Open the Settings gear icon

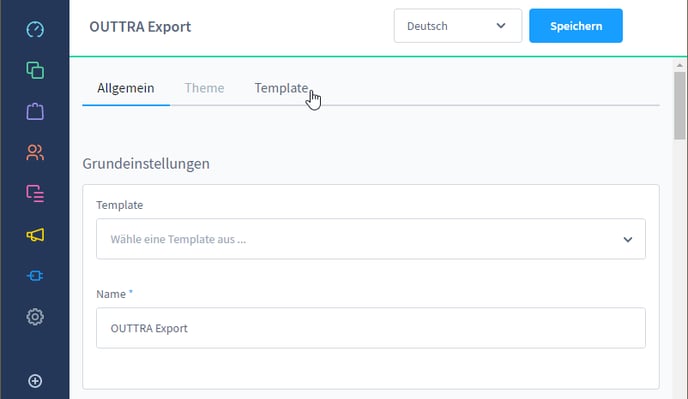[35, 316]
